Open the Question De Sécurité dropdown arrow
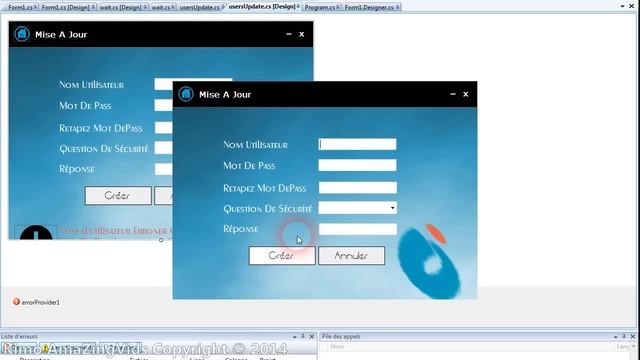Screen dimensions: 640x360 pyautogui.click(x=392, y=208)
